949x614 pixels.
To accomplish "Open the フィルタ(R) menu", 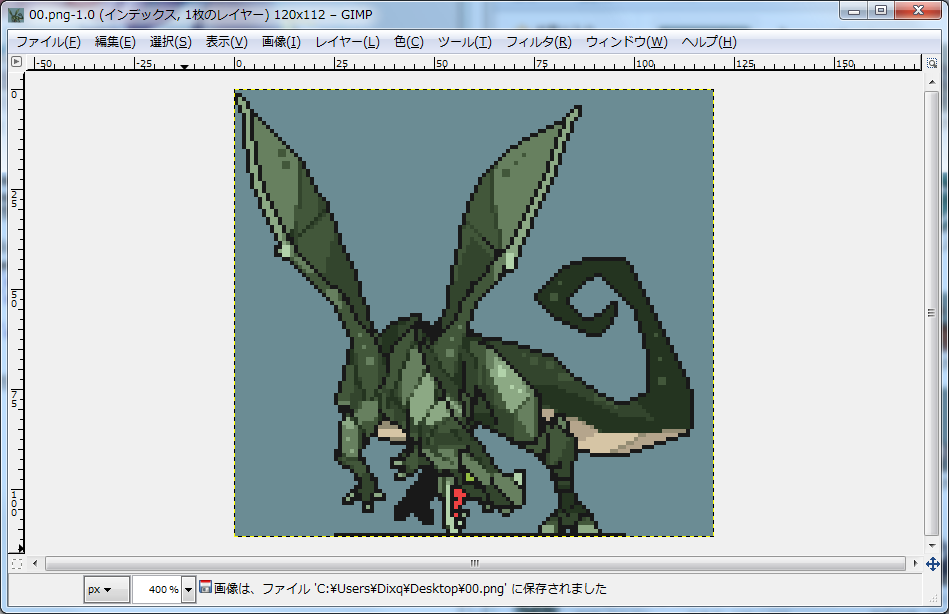I will 538,41.
